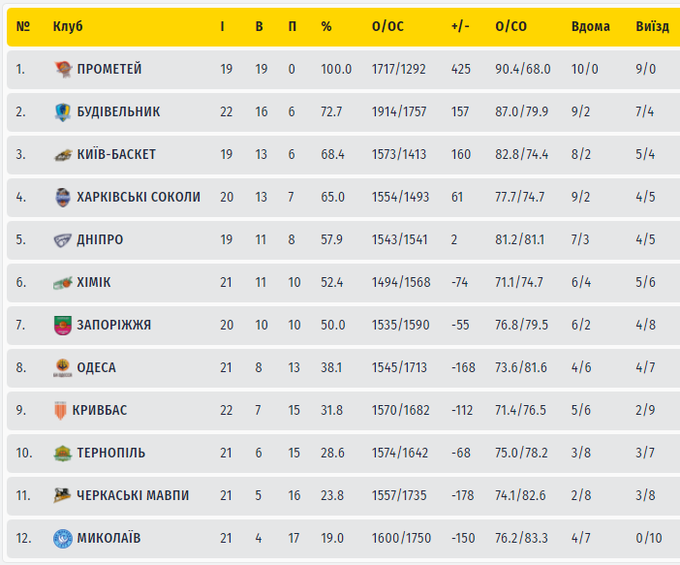This screenshot has height=565, width=680.
Task: Select the Запоріжжя club crest icon
Action: click(x=63, y=325)
